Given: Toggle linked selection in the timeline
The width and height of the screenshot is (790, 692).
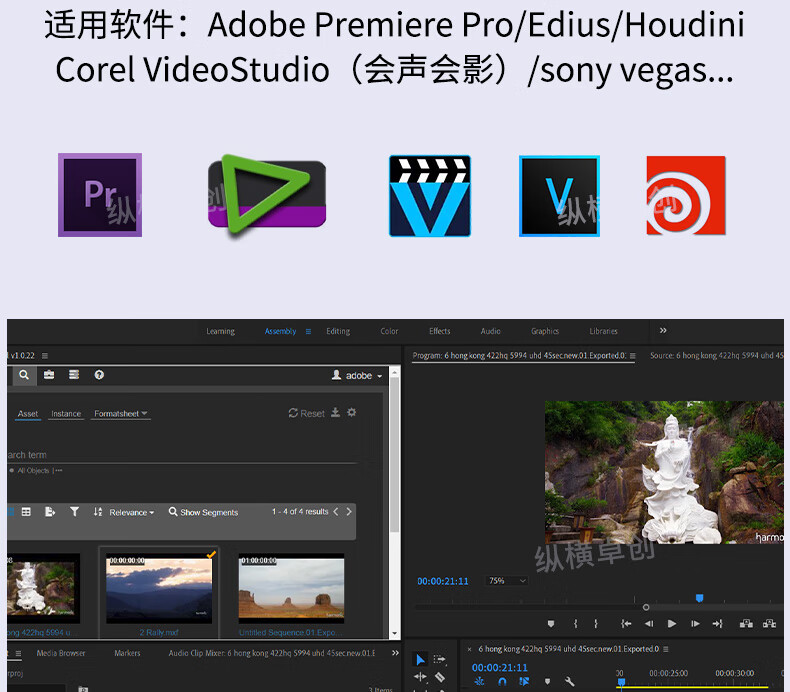Looking at the screenshot, I should pyautogui.click(x=524, y=682).
